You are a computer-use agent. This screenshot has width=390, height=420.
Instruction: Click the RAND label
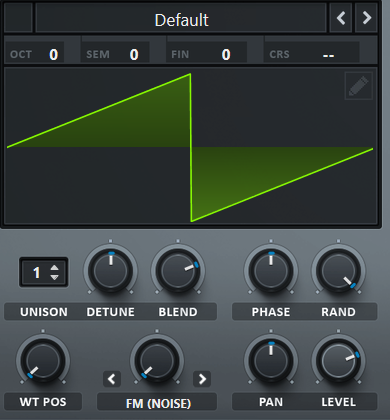tap(338, 312)
